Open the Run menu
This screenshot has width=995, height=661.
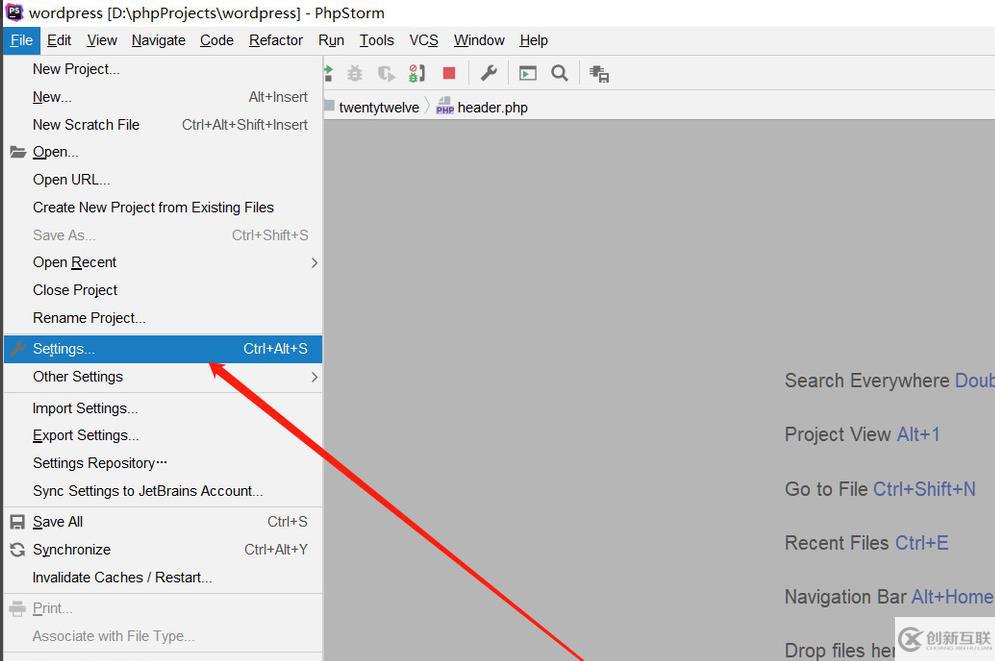coord(331,41)
